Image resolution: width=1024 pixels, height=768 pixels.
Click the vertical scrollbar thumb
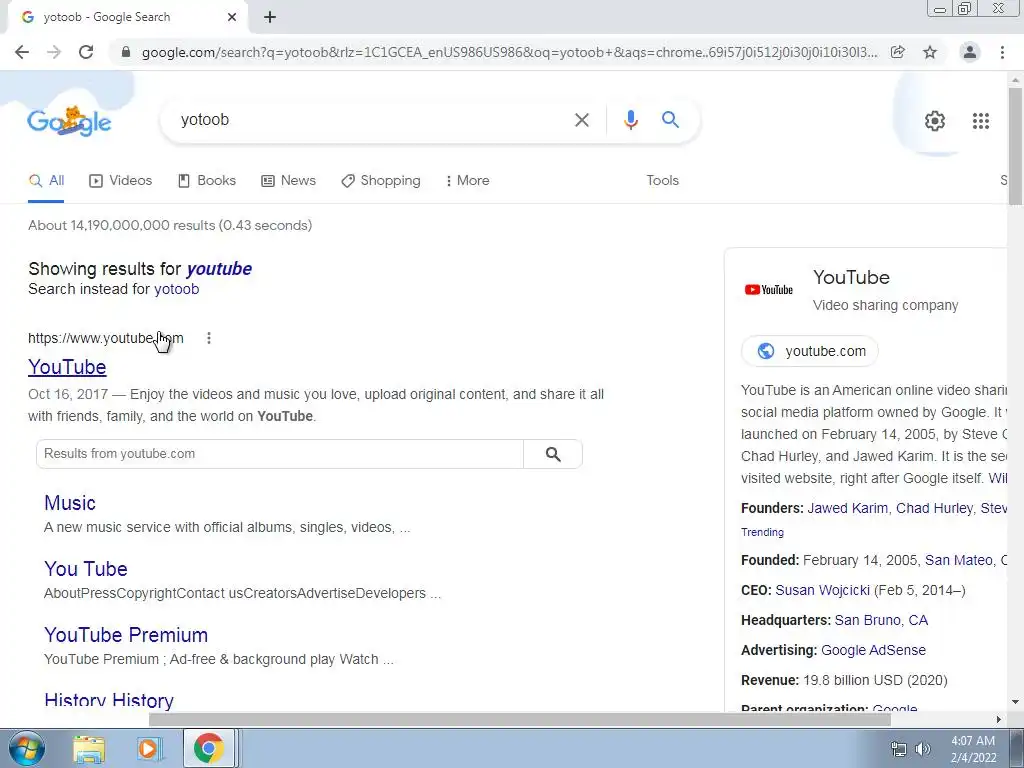(1015, 145)
